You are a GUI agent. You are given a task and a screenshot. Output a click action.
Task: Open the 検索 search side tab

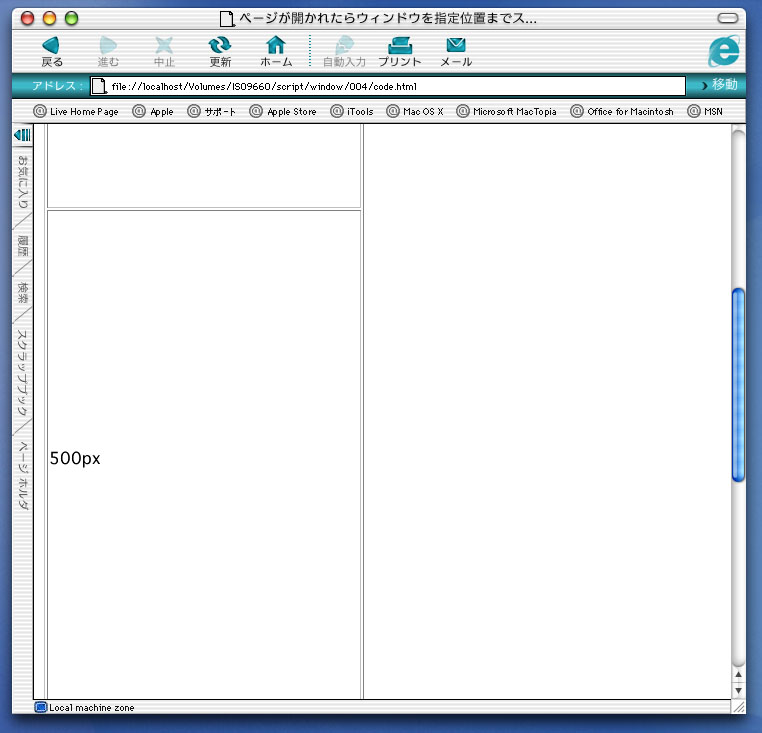point(22,293)
